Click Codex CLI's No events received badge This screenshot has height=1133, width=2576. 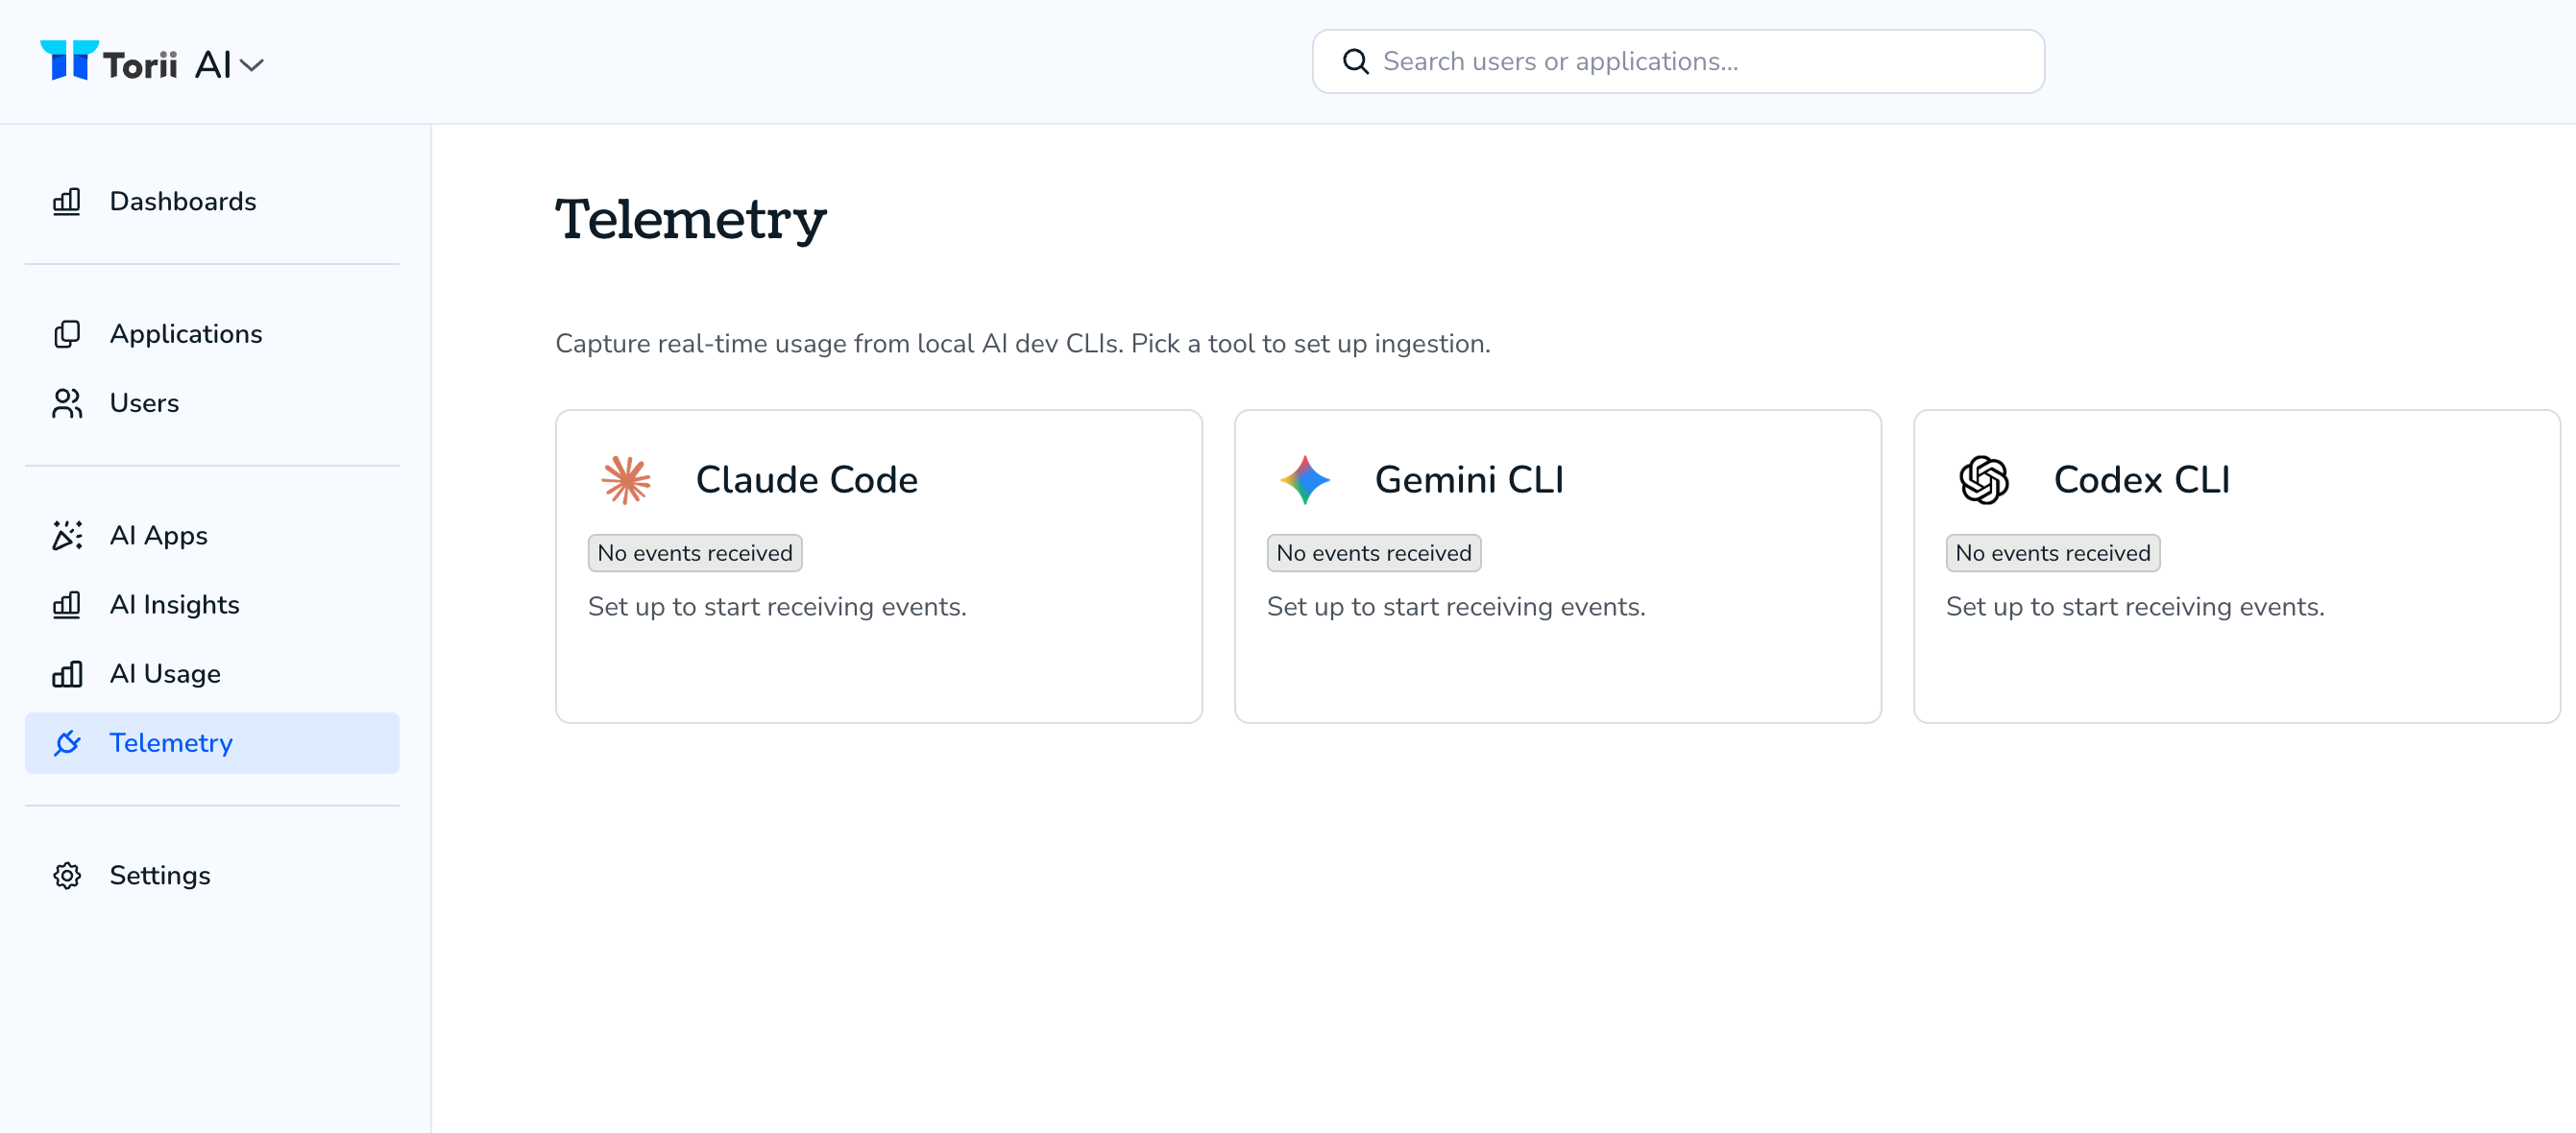pos(2053,553)
